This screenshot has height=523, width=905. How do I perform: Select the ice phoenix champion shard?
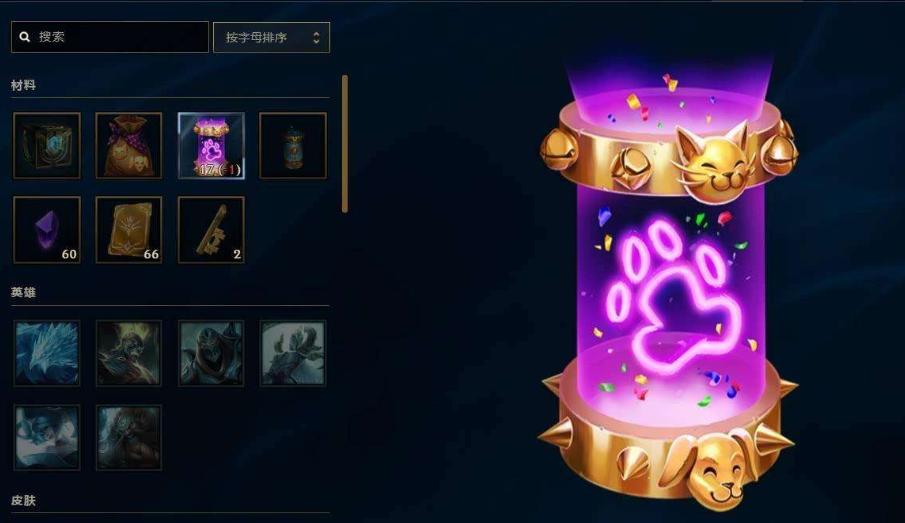coord(47,353)
